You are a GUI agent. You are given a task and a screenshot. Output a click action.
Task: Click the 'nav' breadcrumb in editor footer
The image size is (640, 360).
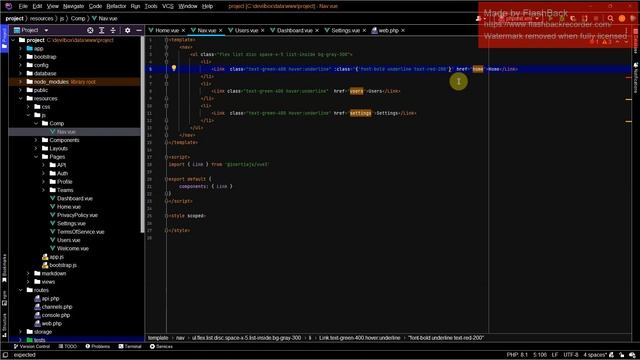(x=180, y=338)
